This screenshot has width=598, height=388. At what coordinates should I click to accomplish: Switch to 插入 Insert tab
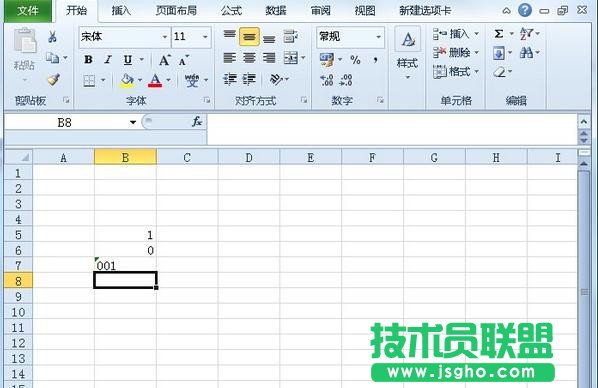121,11
